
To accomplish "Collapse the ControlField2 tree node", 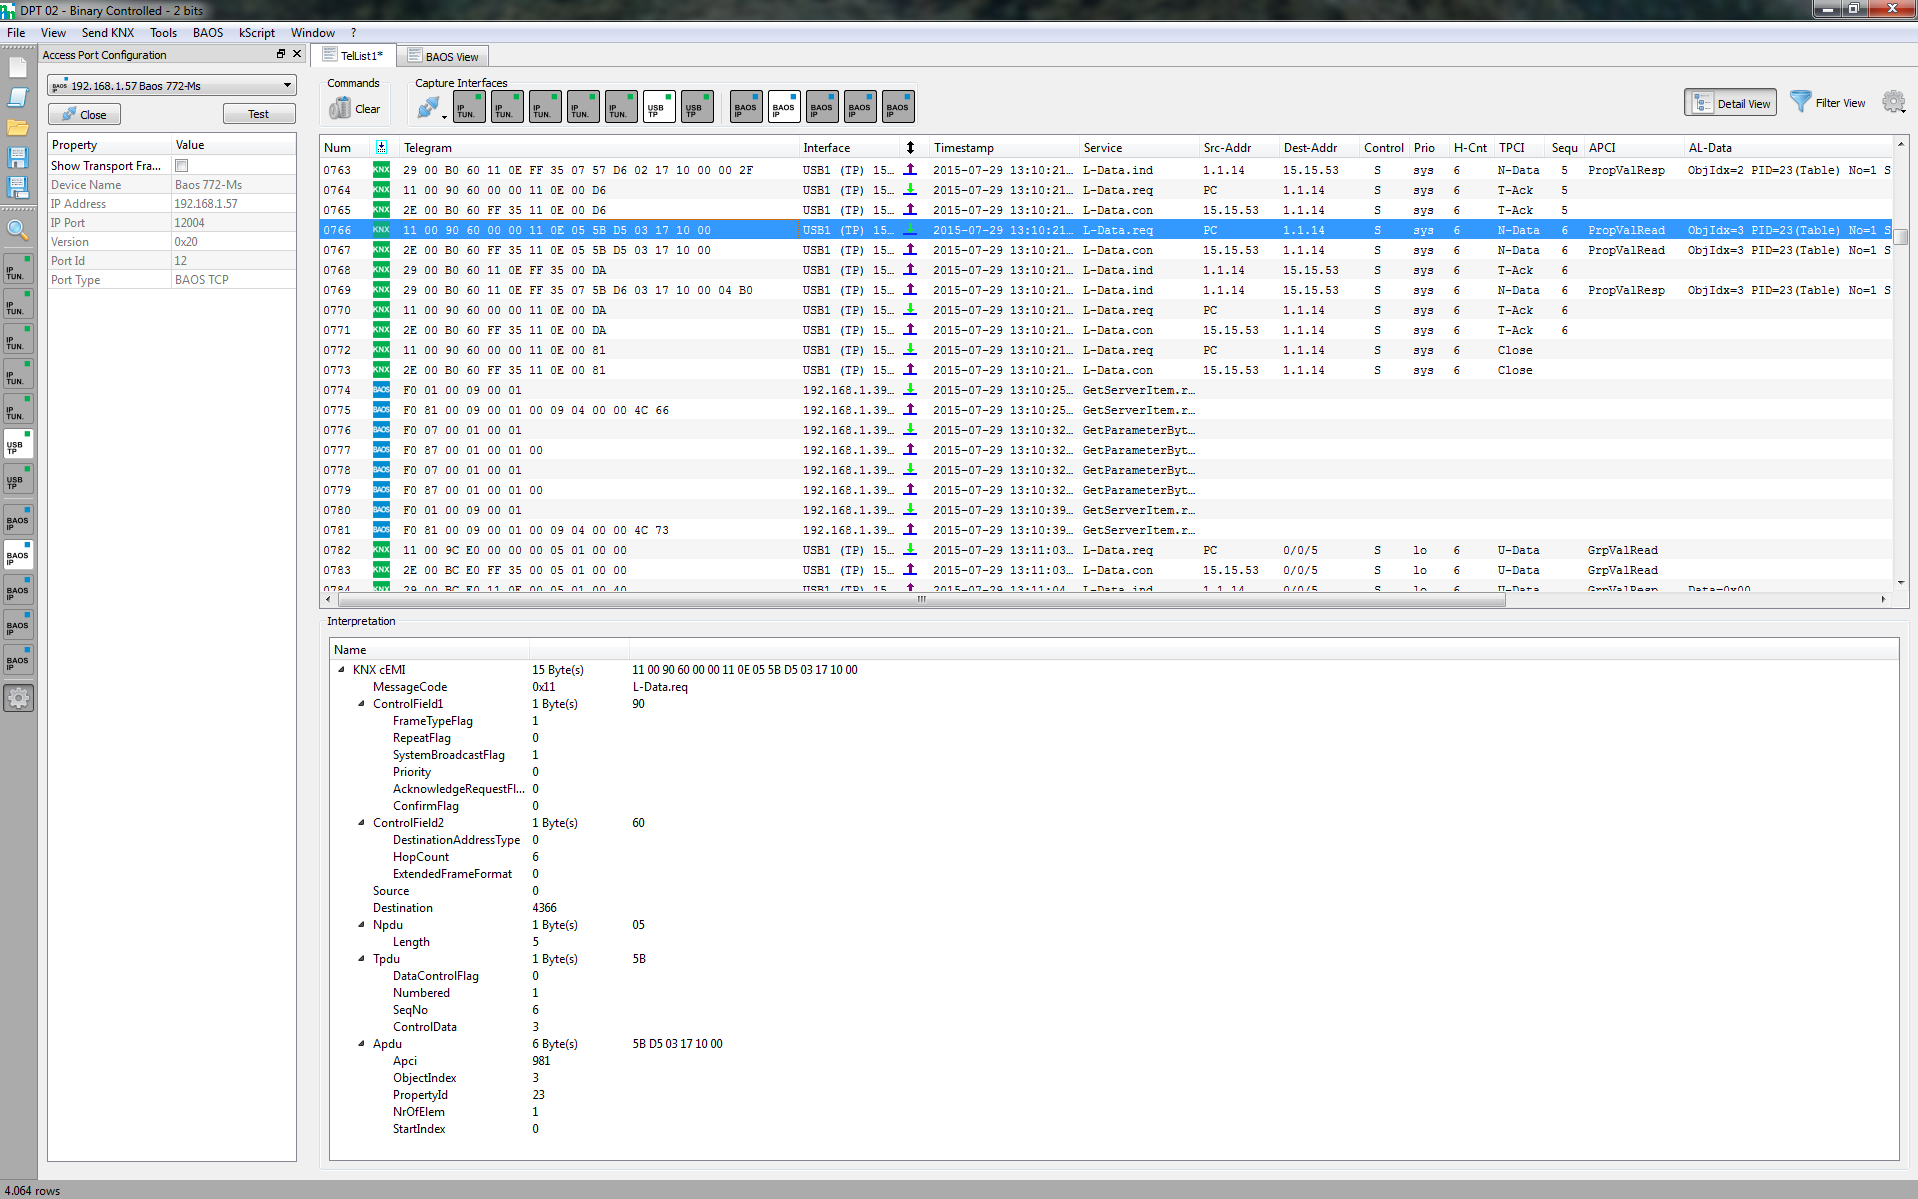I will [x=361, y=823].
